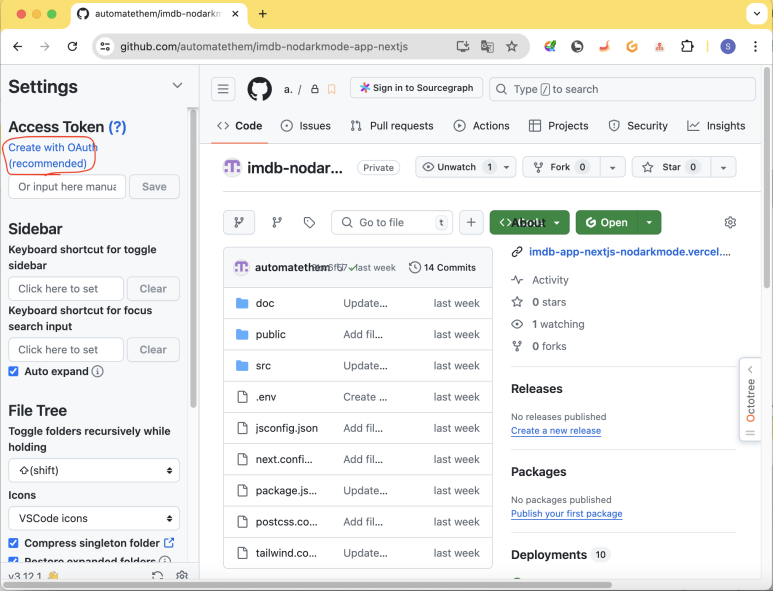Click the plus add-file button

(x=471, y=222)
